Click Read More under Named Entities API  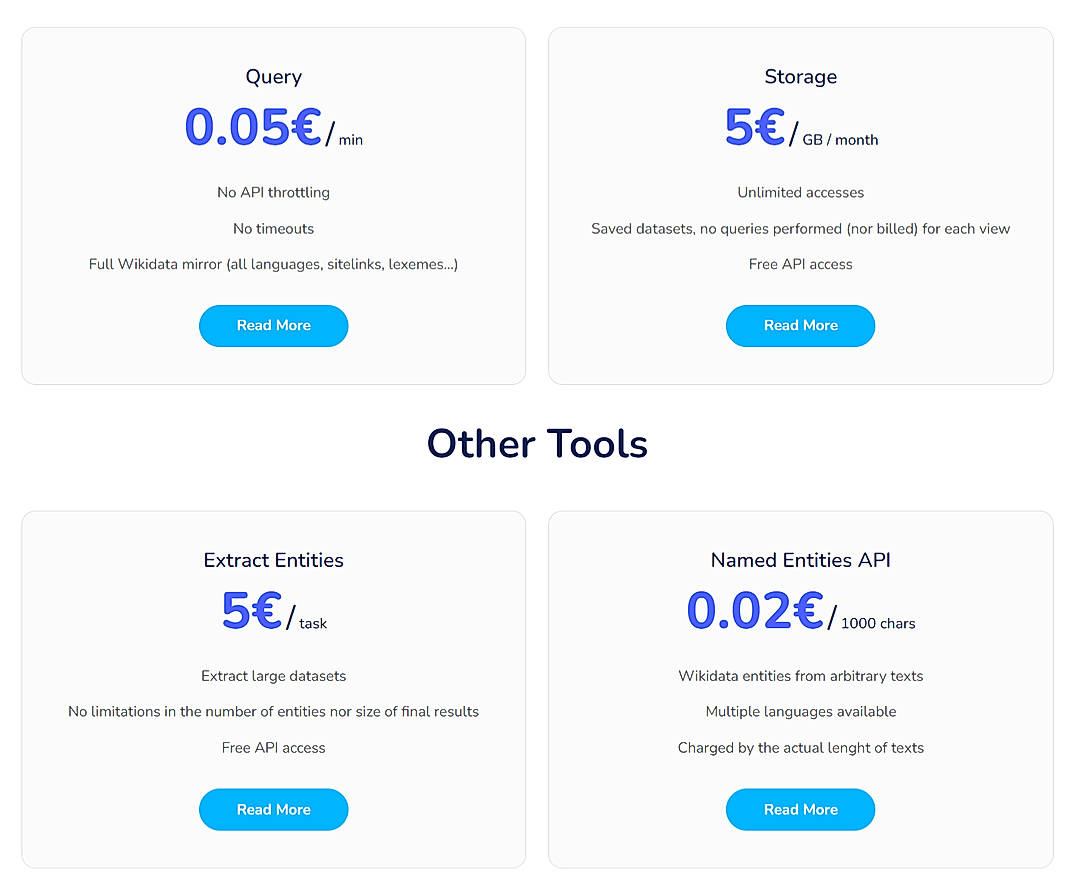(x=800, y=809)
